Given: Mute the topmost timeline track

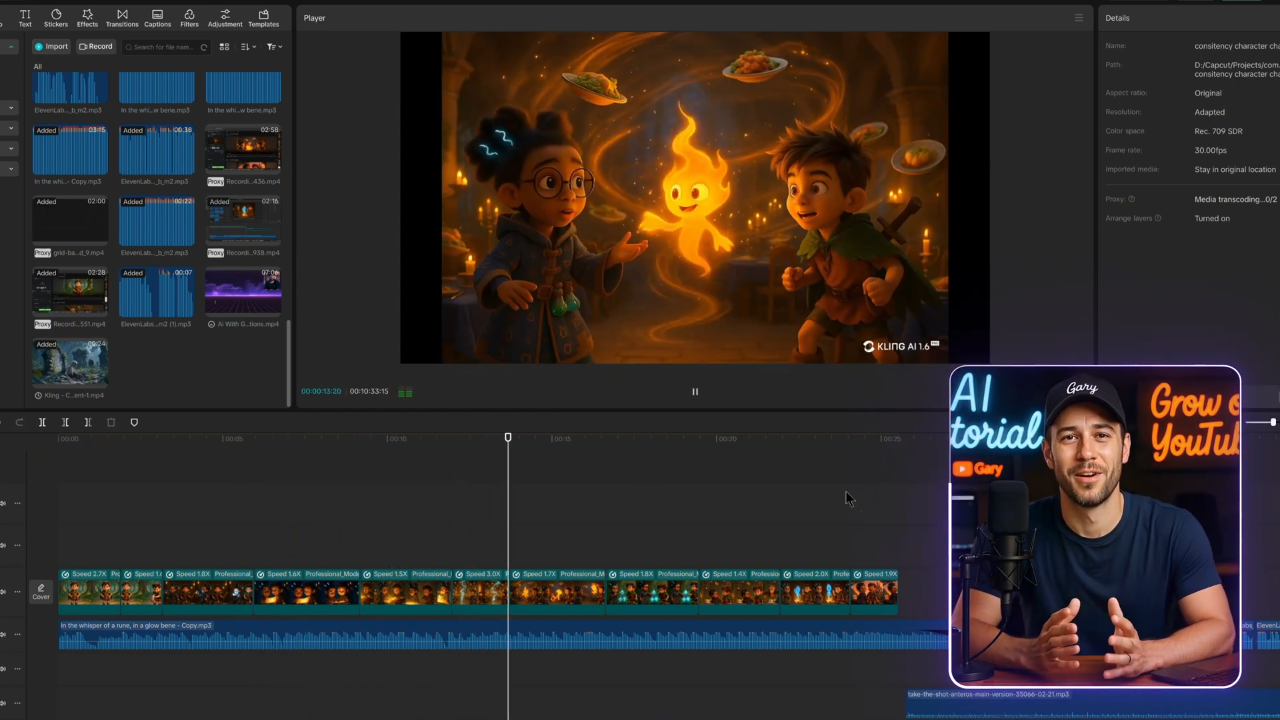Looking at the screenshot, I should point(3,503).
